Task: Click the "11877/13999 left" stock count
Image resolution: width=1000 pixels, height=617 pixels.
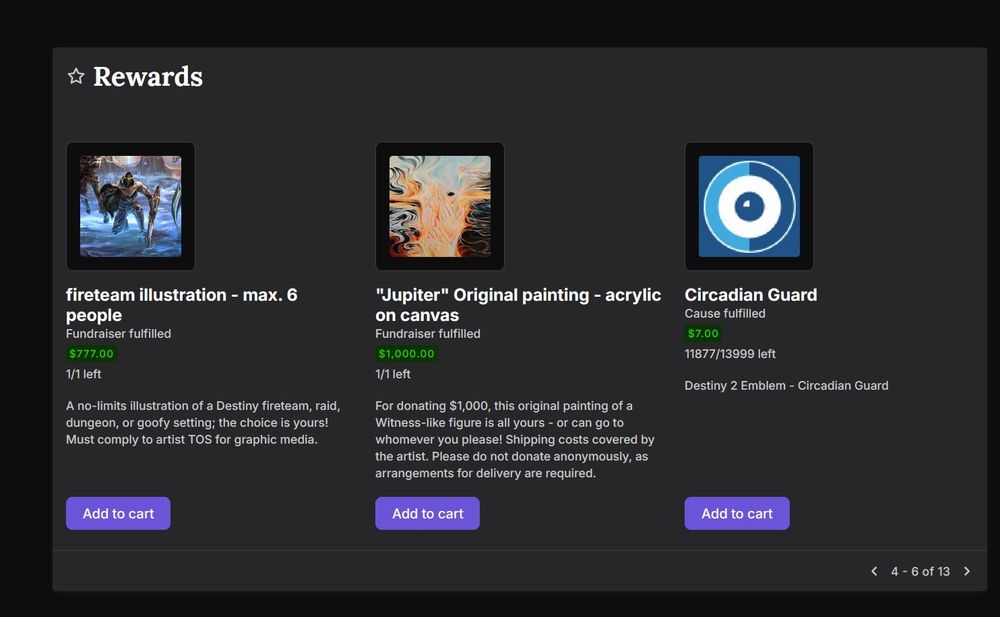Action: tap(730, 353)
